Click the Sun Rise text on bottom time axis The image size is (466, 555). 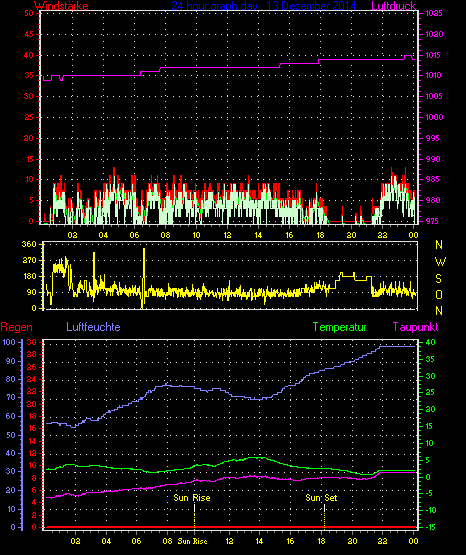click(192, 541)
